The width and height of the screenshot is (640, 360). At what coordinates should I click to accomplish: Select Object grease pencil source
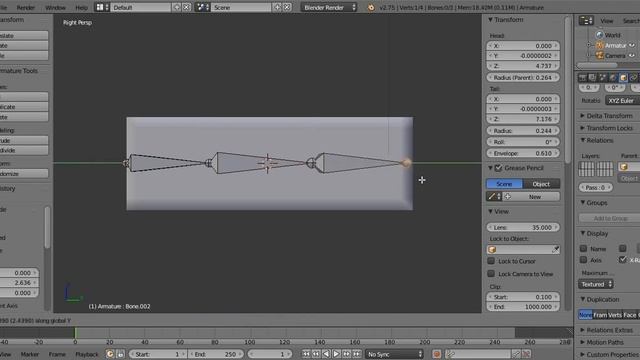click(541, 184)
